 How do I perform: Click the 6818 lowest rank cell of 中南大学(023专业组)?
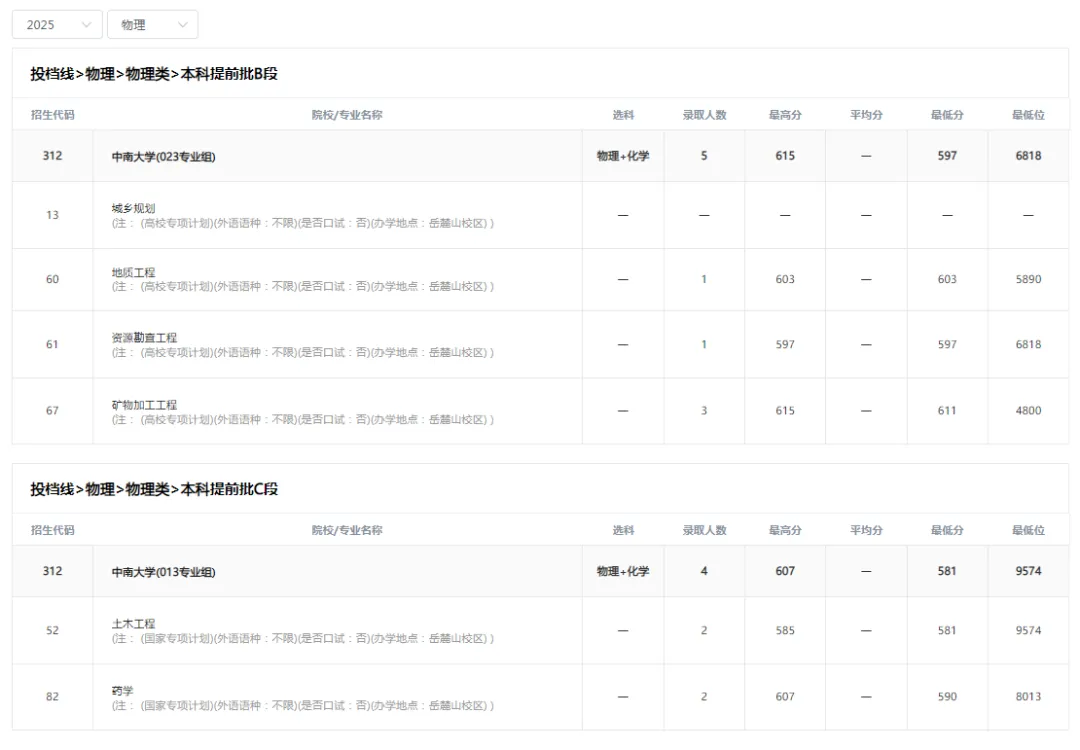1028,156
